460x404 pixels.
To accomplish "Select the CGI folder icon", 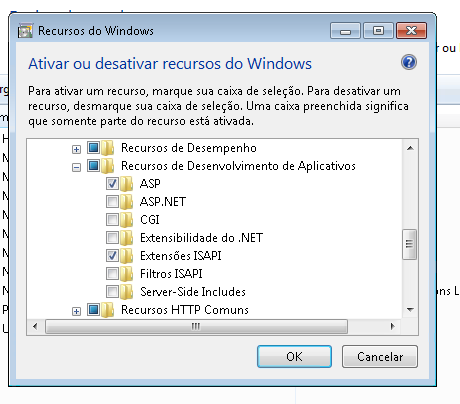I will tap(127, 220).
